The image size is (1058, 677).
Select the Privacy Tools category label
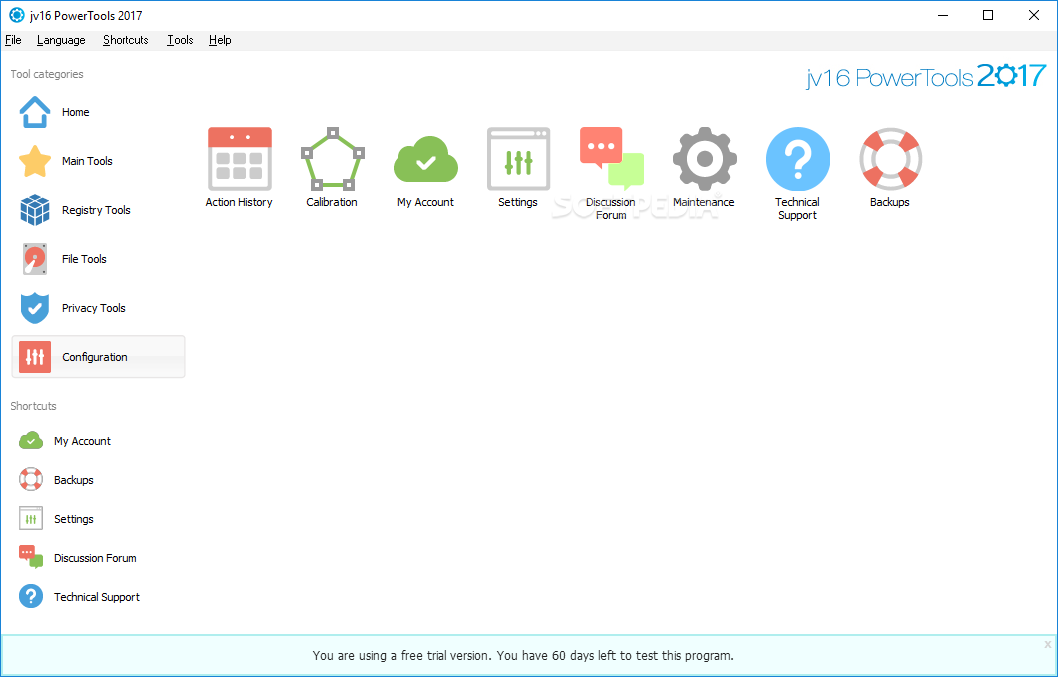click(94, 308)
